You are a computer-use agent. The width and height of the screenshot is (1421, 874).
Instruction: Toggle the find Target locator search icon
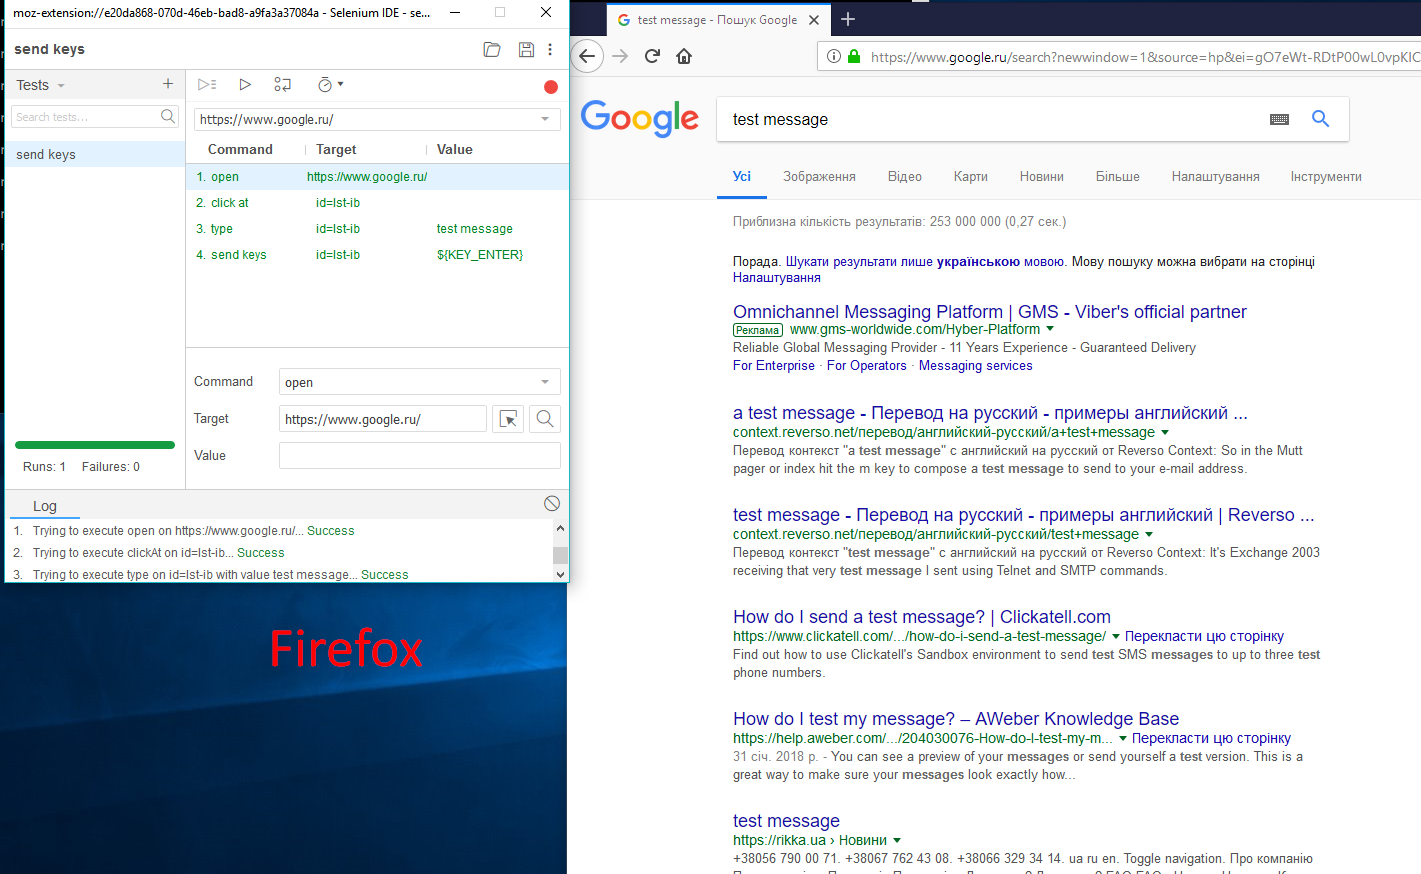coord(544,418)
